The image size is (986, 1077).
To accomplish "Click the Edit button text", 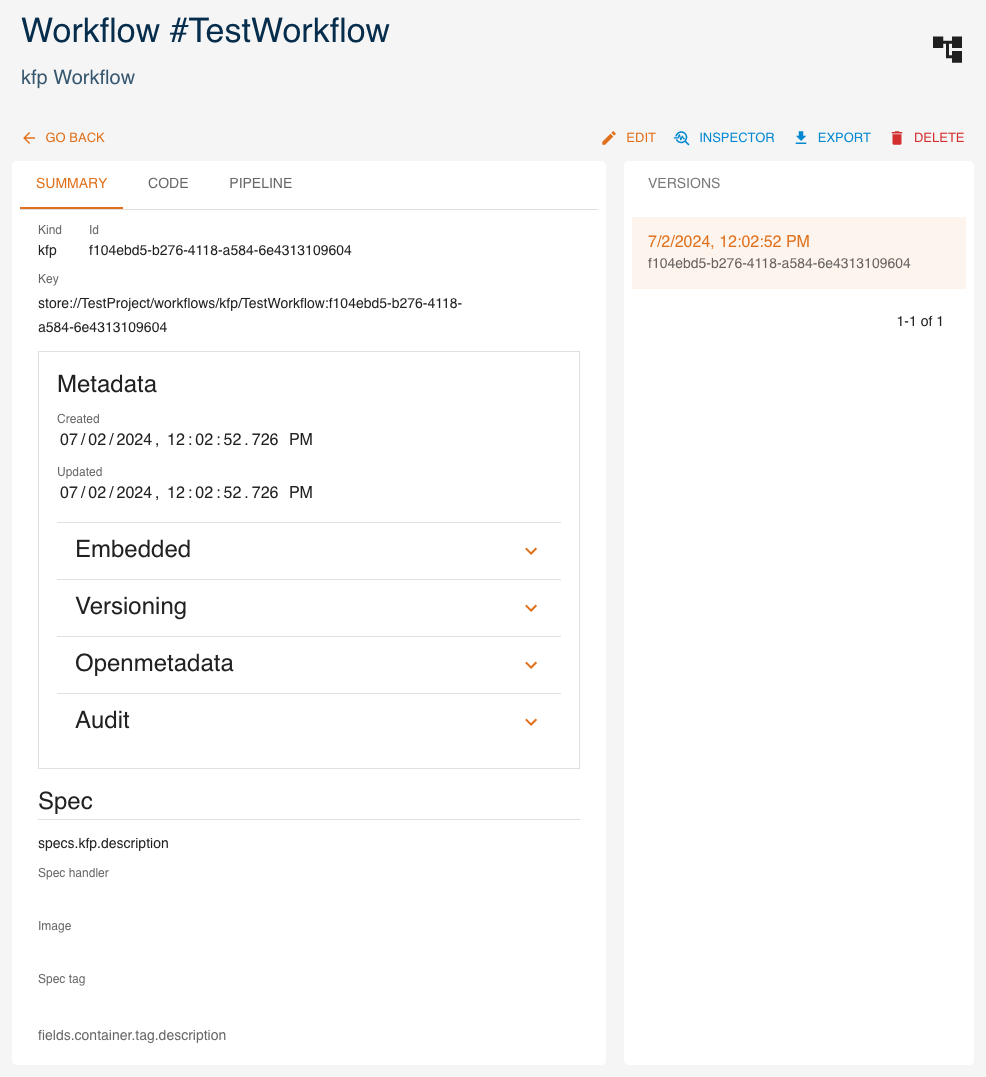I will [641, 138].
